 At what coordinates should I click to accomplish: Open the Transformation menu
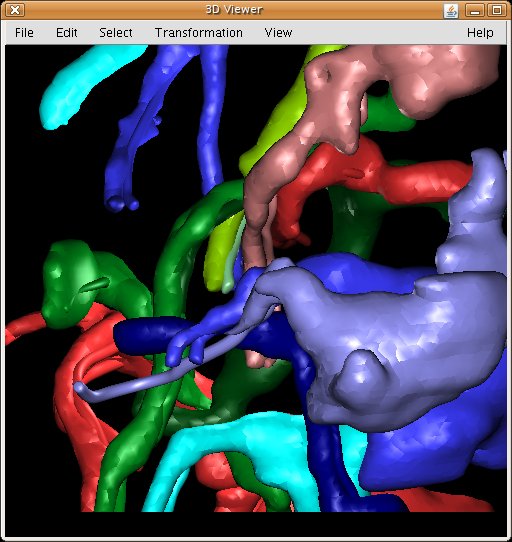tap(199, 33)
